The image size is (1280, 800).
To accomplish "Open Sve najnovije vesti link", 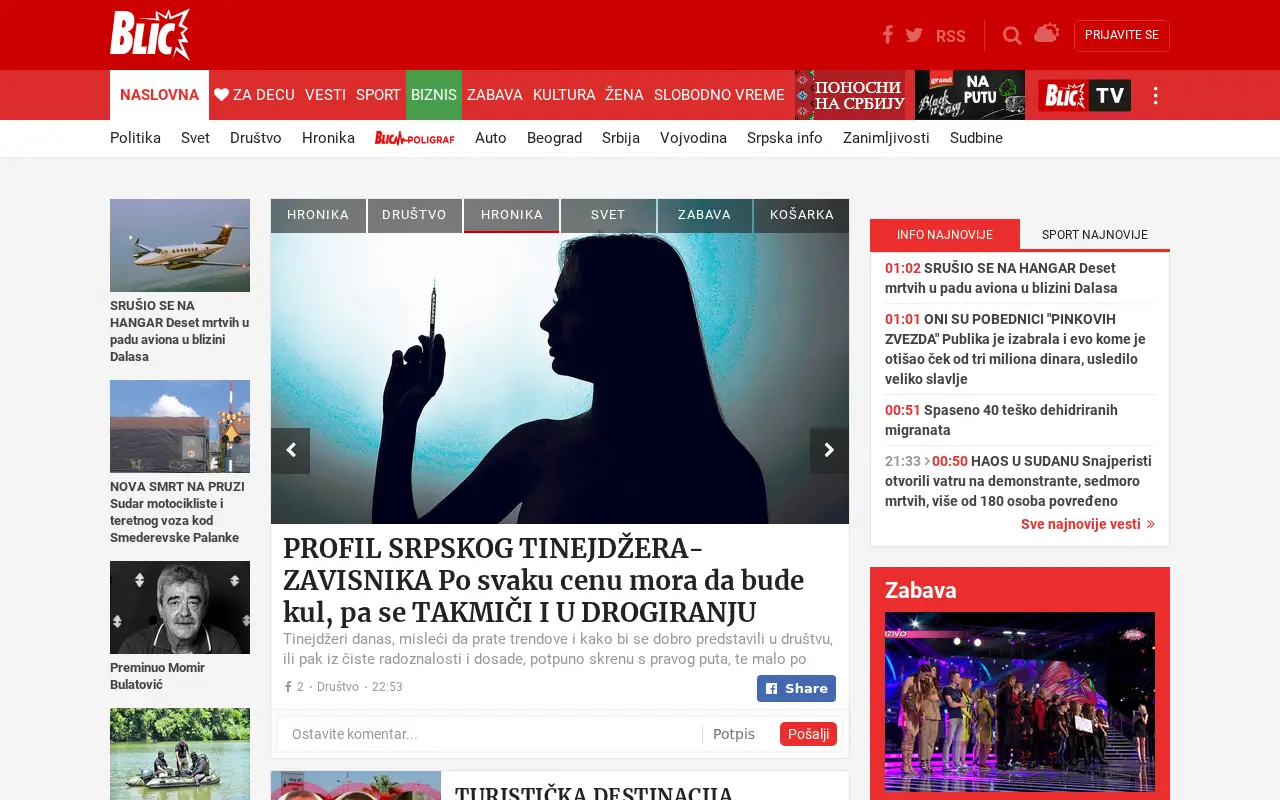I will pyautogui.click(x=1088, y=524).
